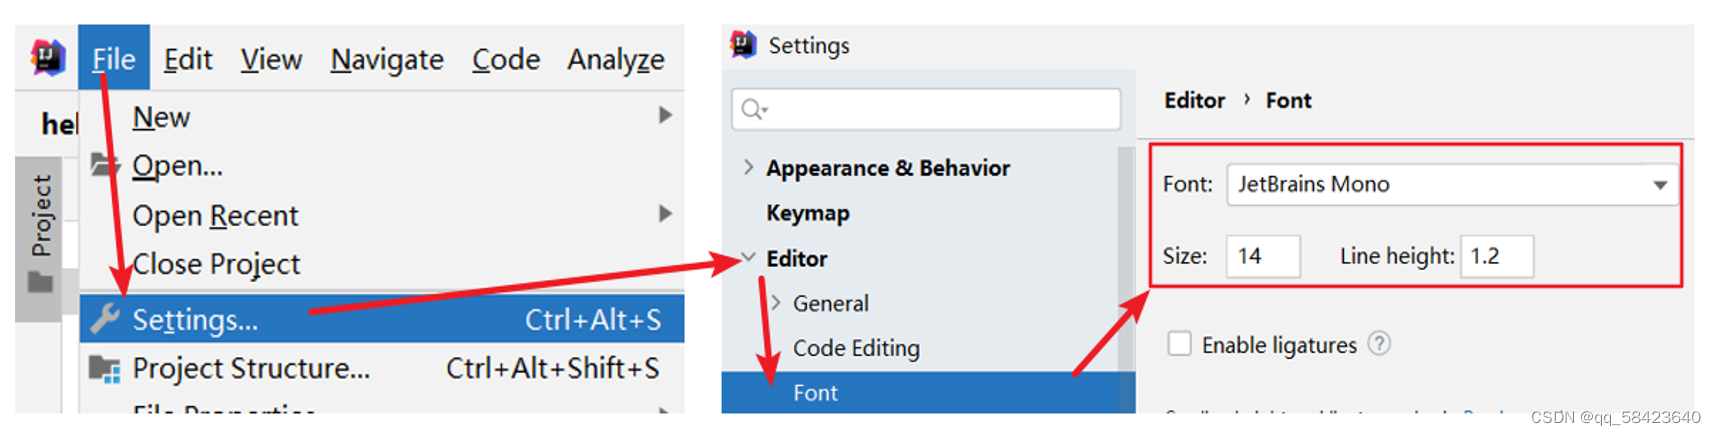Open the Edit menu

(188, 59)
